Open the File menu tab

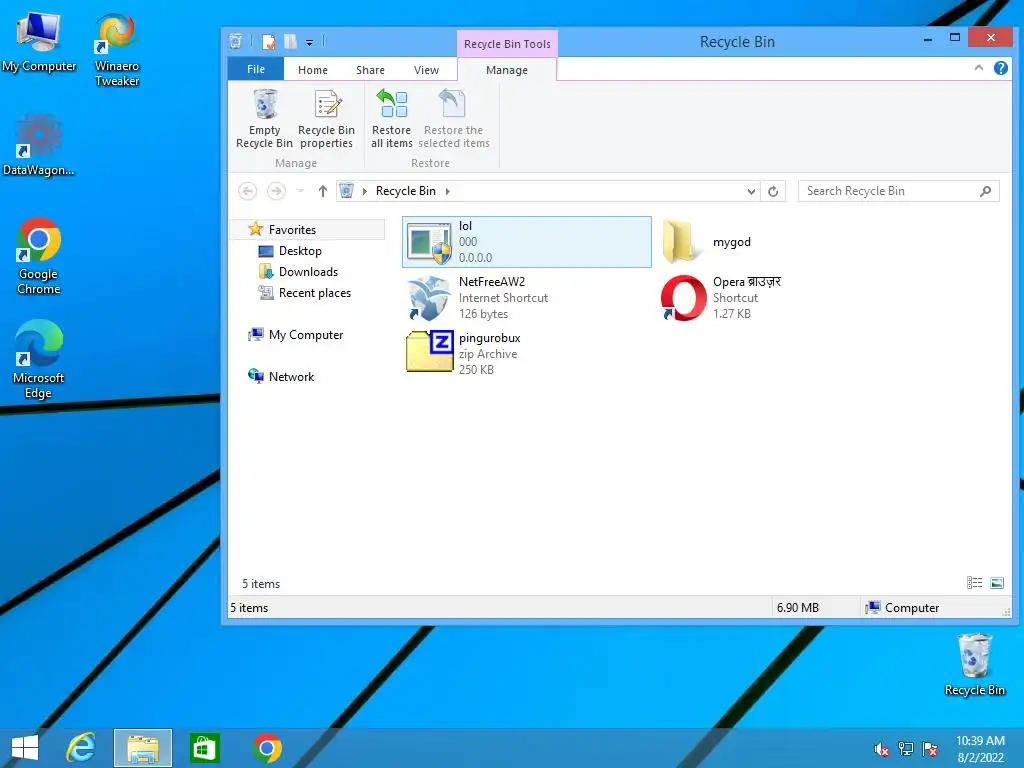click(x=256, y=69)
